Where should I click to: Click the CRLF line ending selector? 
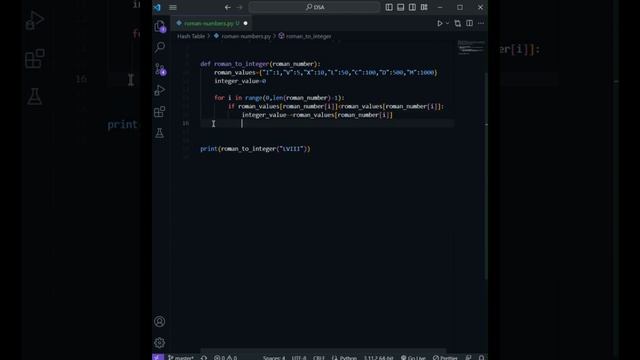319,358
